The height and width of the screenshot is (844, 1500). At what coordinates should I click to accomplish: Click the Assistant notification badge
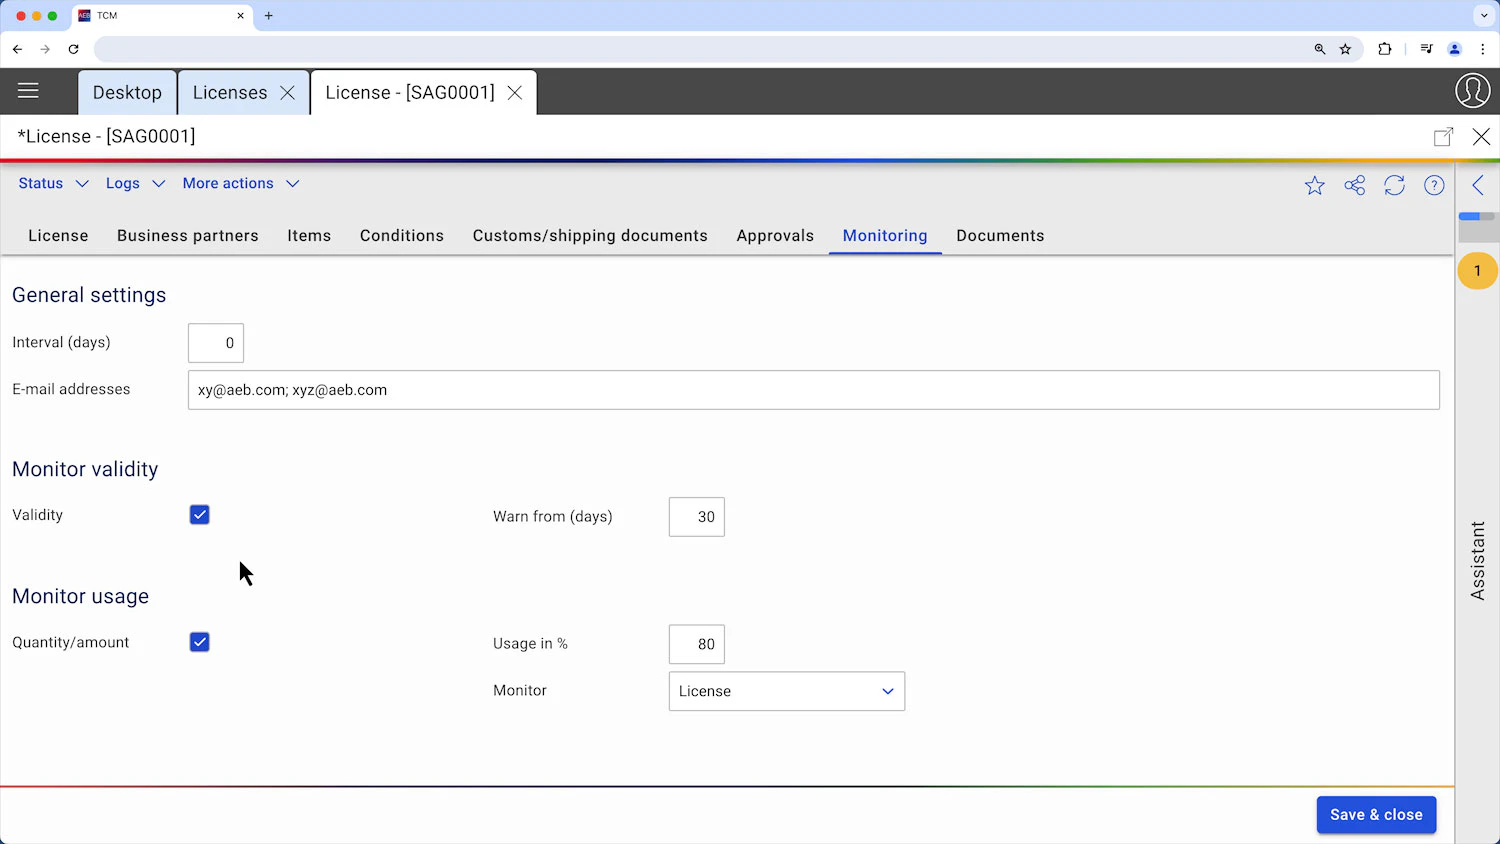pyautogui.click(x=1477, y=270)
